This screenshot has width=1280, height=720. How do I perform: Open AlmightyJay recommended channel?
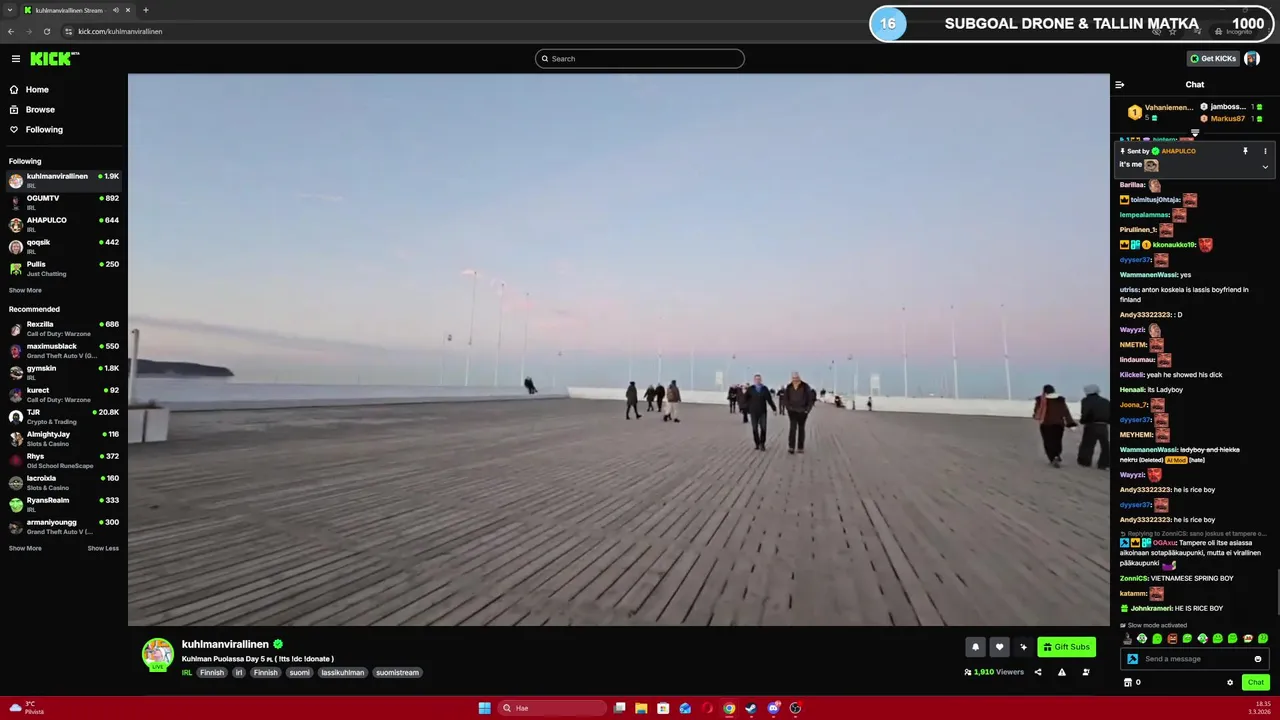[64, 438]
